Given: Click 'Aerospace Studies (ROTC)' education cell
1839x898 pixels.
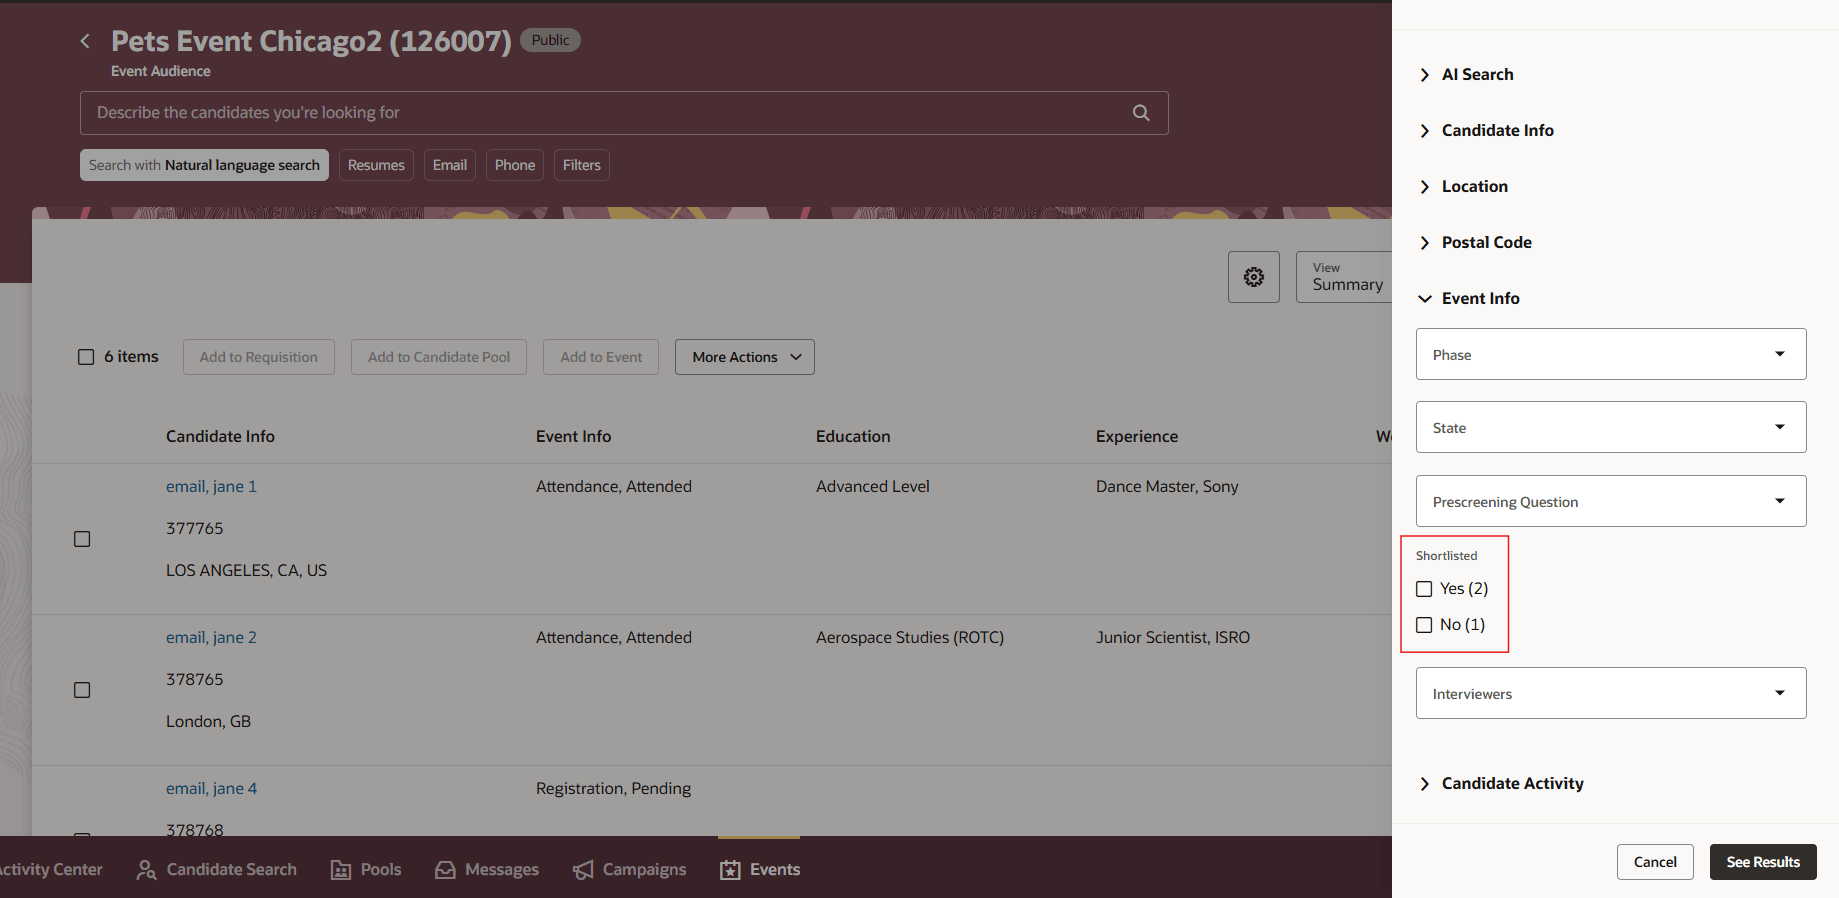Looking at the screenshot, I should pyautogui.click(x=910, y=637).
